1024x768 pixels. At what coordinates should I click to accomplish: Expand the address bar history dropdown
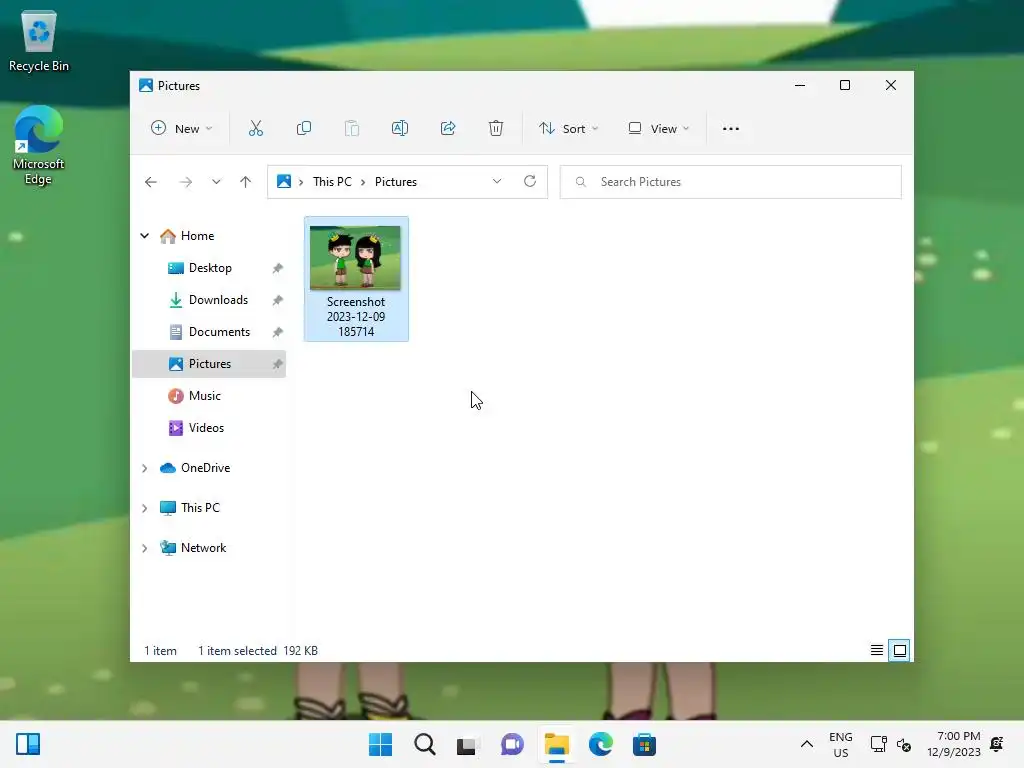[x=497, y=182]
